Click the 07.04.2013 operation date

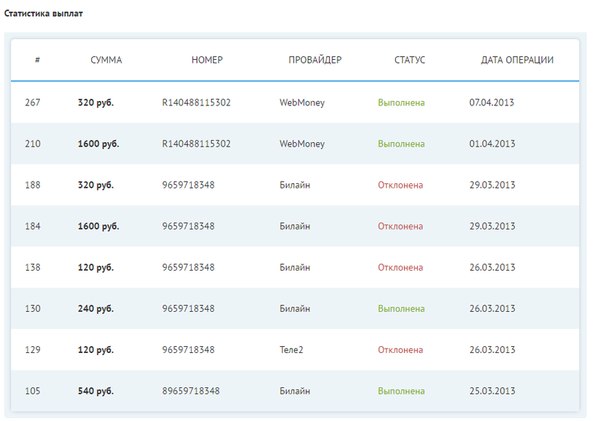click(x=492, y=103)
